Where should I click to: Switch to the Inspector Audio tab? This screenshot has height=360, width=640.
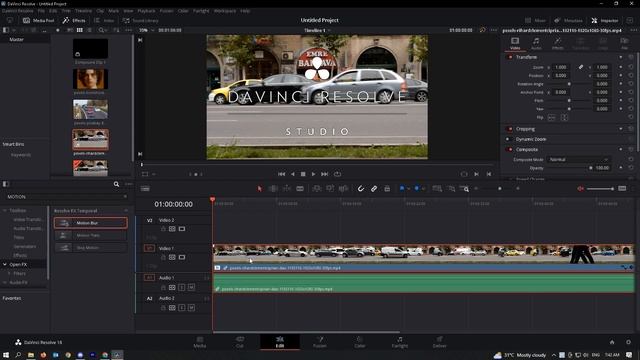pyautogui.click(x=536, y=43)
